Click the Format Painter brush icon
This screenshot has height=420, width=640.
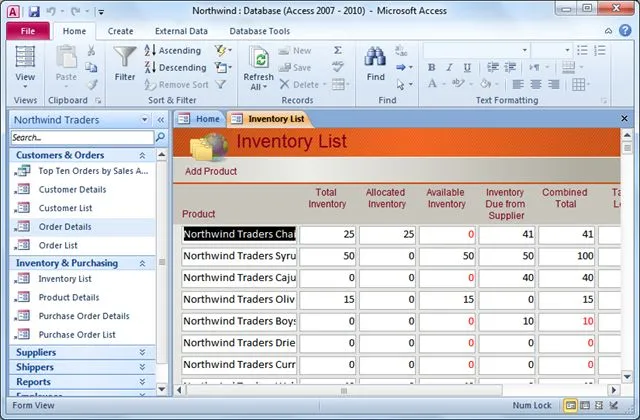click(x=92, y=84)
